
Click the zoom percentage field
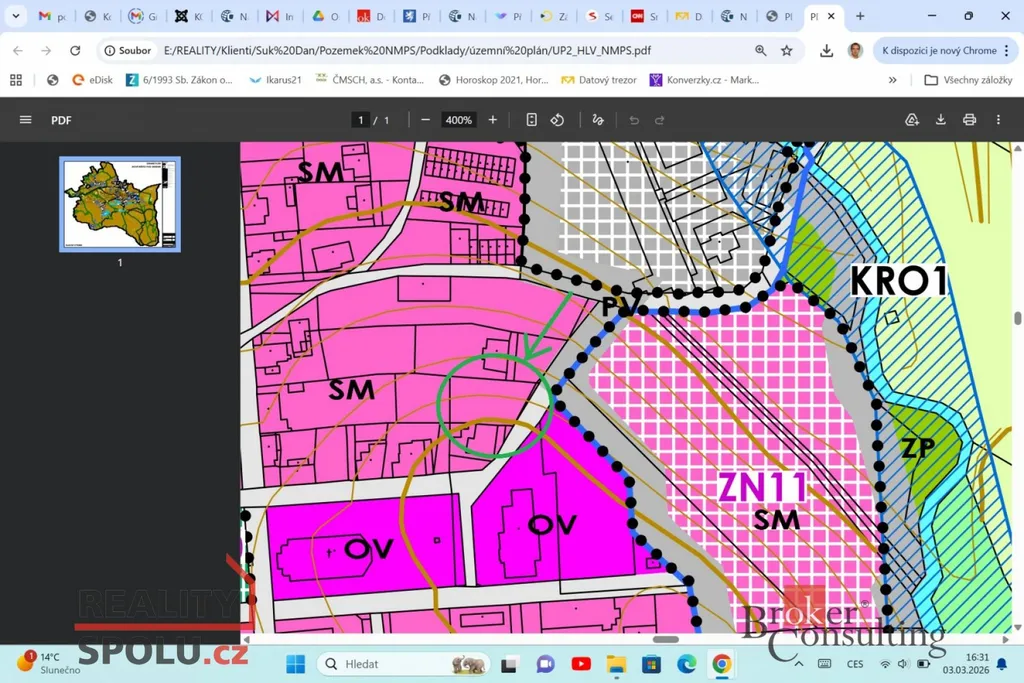click(459, 120)
